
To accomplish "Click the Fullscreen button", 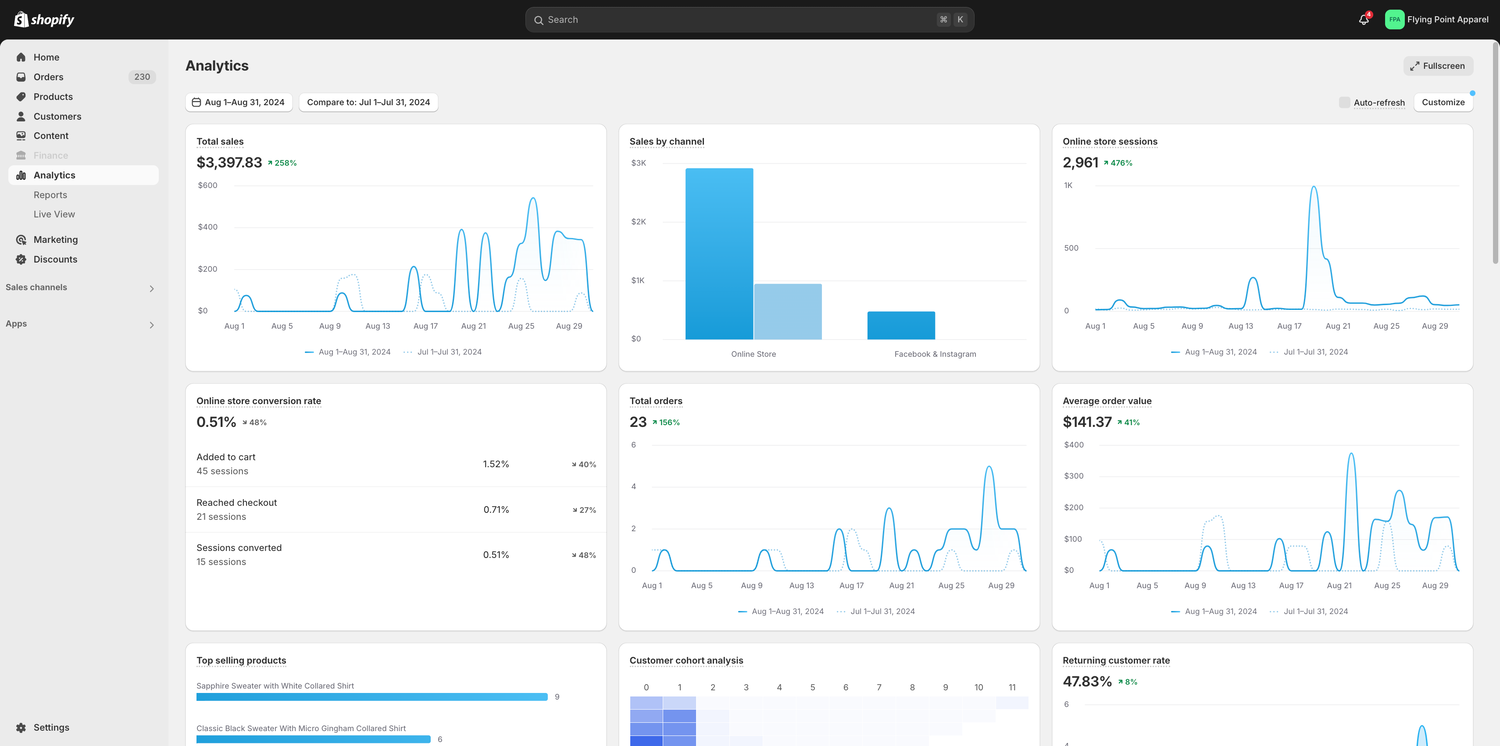I will click(1438, 66).
